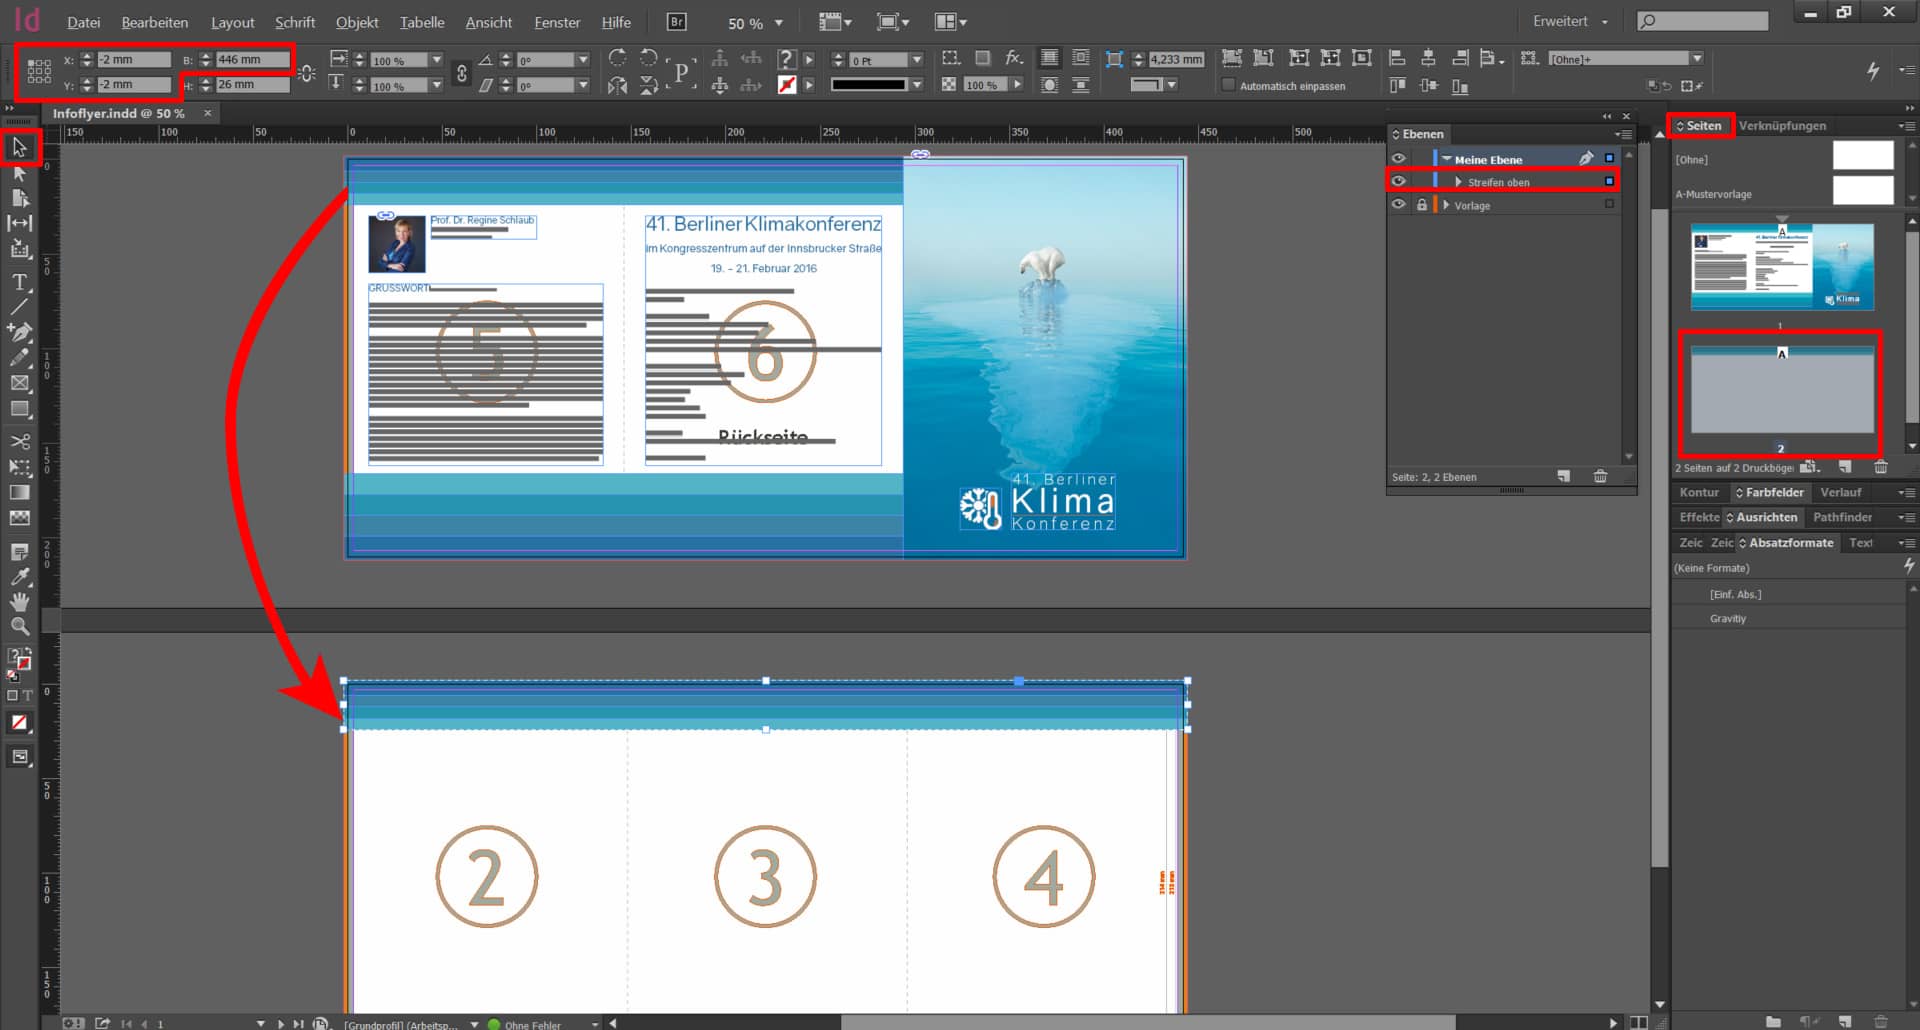Pick the Hand tool

[x=19, y=602]
